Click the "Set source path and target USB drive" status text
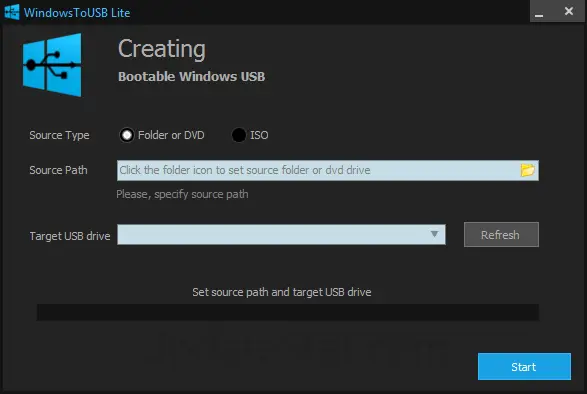Viewport: 587px width, 394px height. tap(282, 292)
